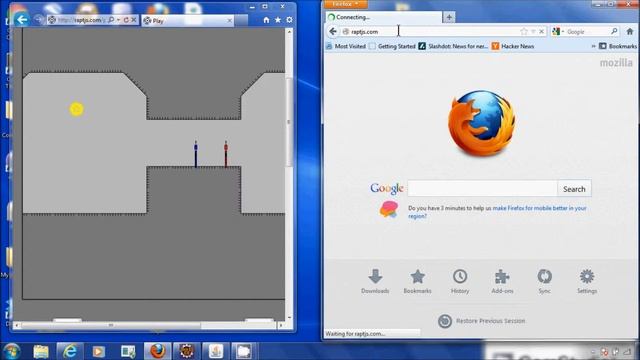Bookmark this page with Firefox star
The width and height of the screenshot is (640, 360).
524,31
